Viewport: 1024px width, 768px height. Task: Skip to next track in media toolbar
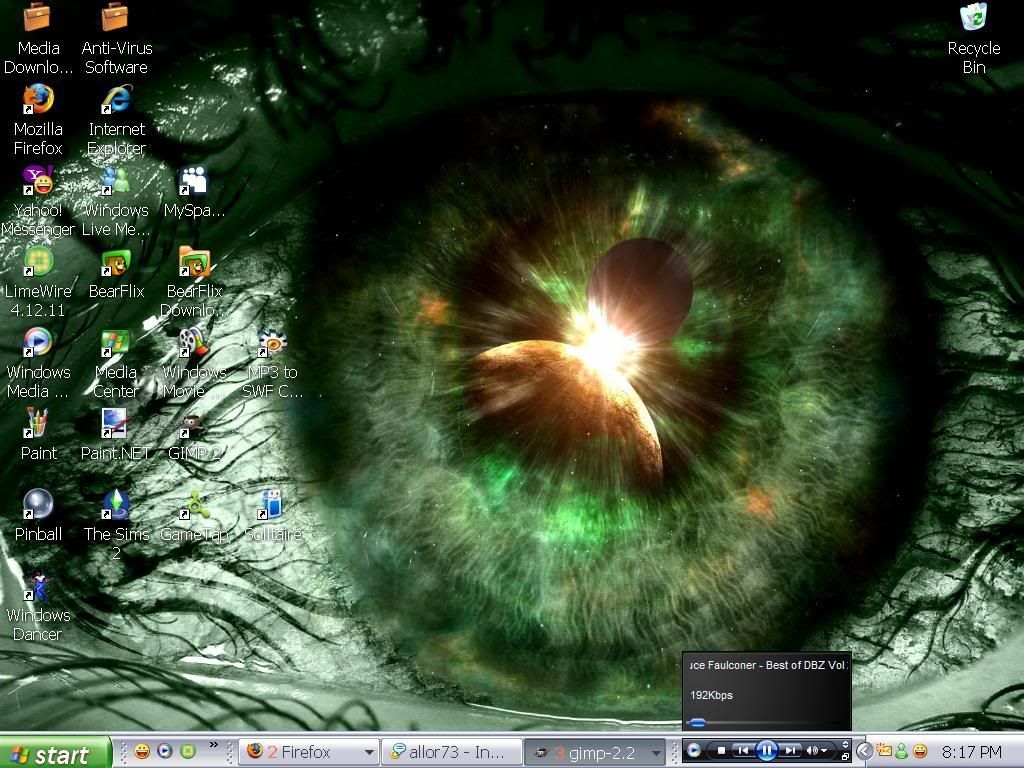[x=790, y=751]
